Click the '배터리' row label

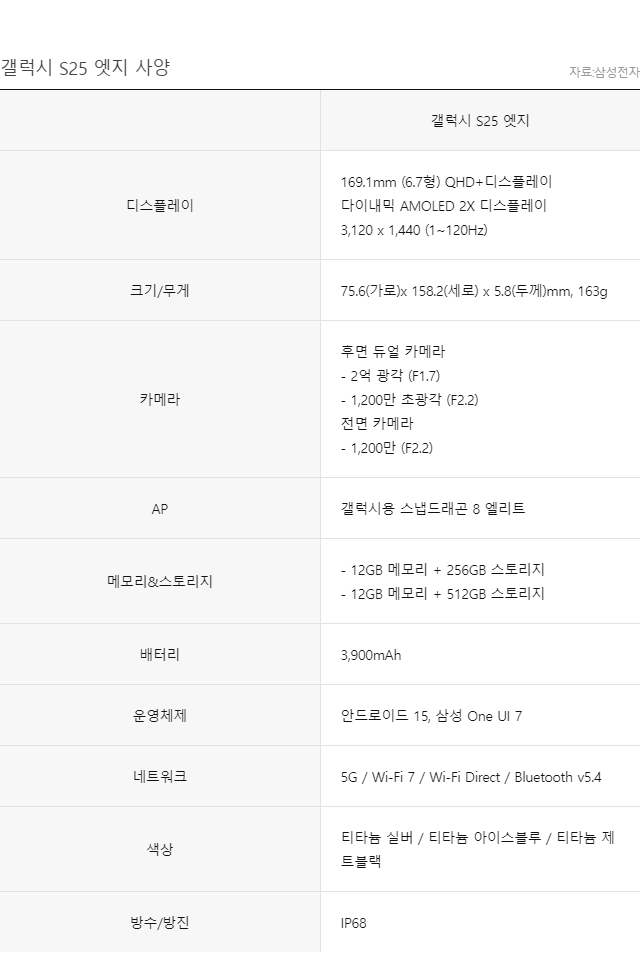[160, 655]
